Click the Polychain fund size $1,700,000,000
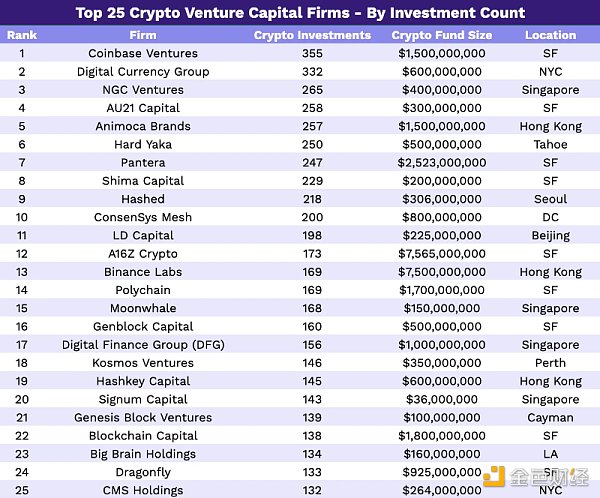The image size is (600, 498). (442, 290)
